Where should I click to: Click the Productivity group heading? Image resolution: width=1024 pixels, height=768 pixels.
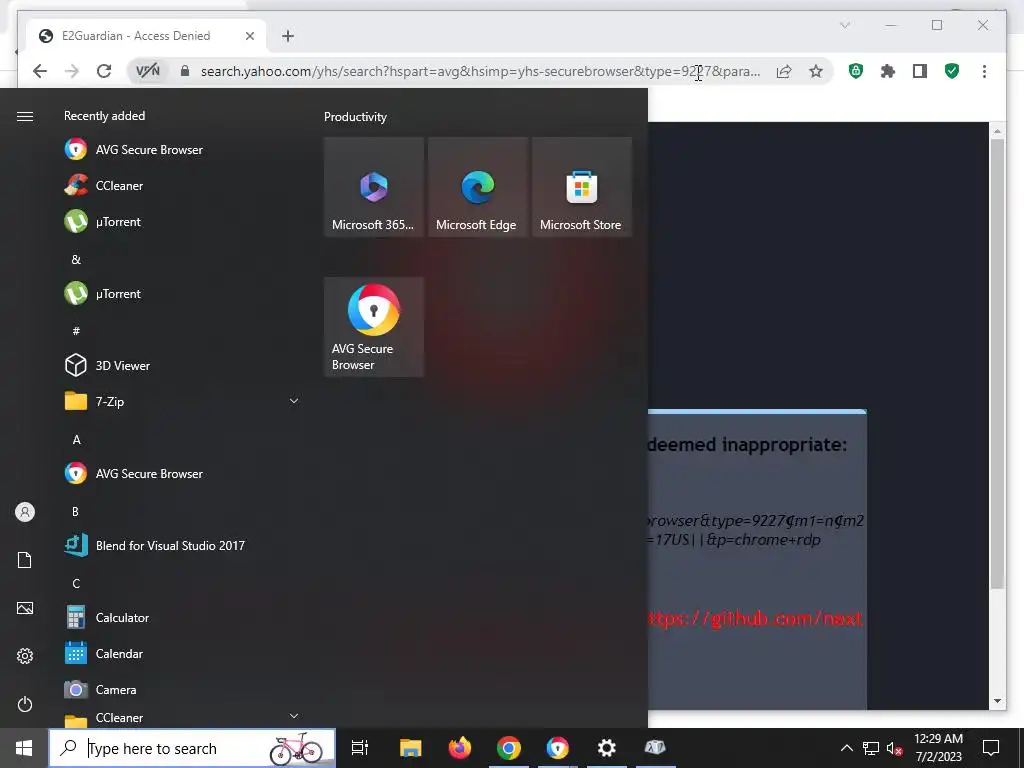355,117
